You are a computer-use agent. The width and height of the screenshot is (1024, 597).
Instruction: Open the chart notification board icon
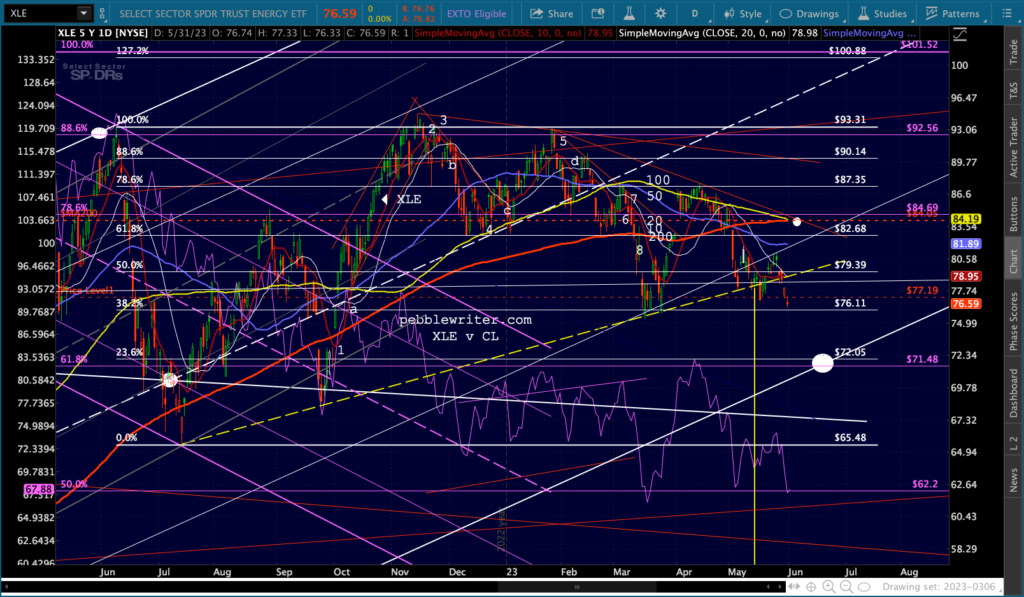598,13
